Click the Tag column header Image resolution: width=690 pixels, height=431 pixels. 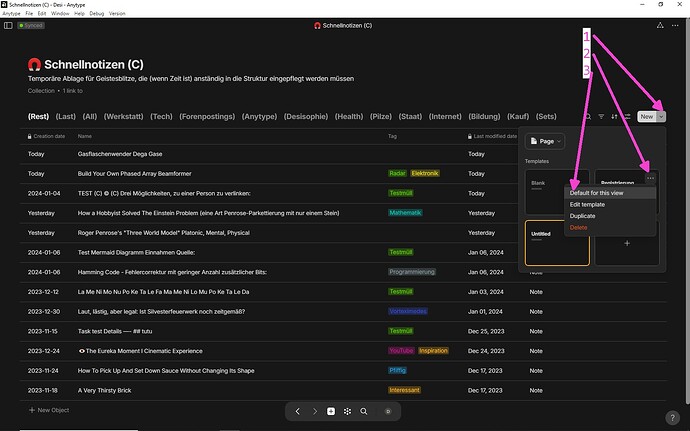(392, 136)
